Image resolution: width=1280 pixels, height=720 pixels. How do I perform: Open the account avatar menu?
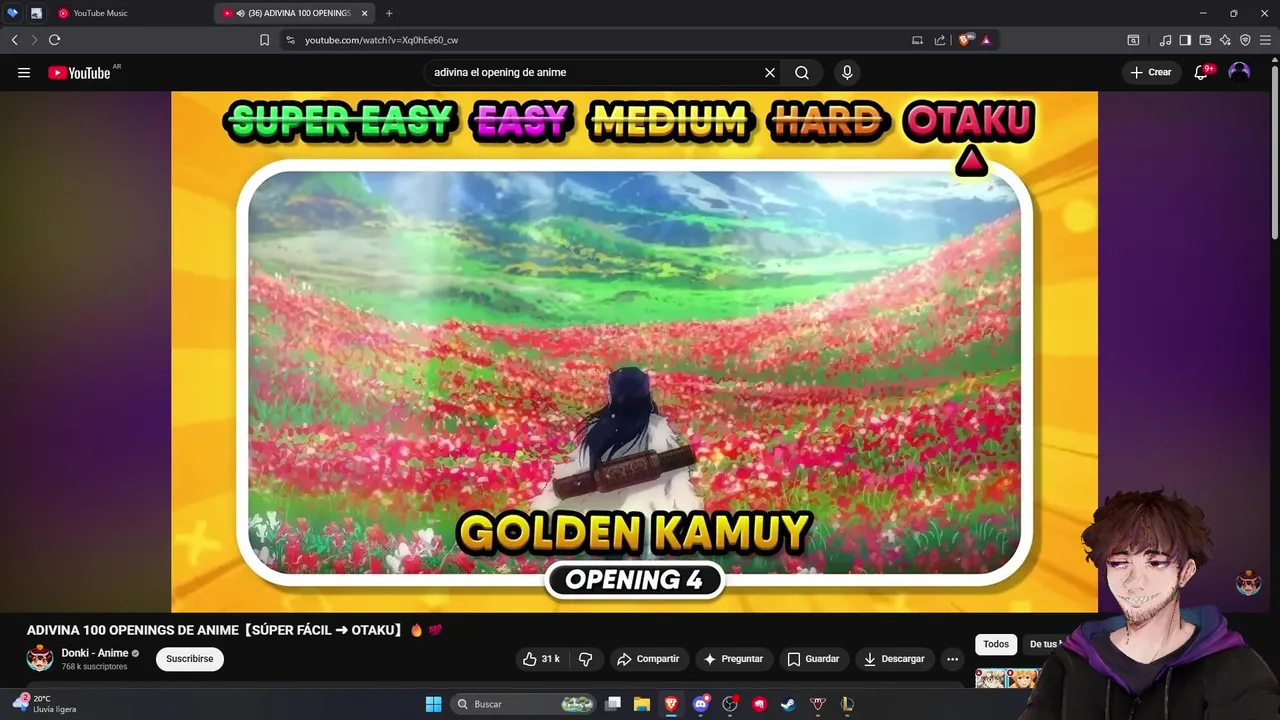pos(1239,72)
